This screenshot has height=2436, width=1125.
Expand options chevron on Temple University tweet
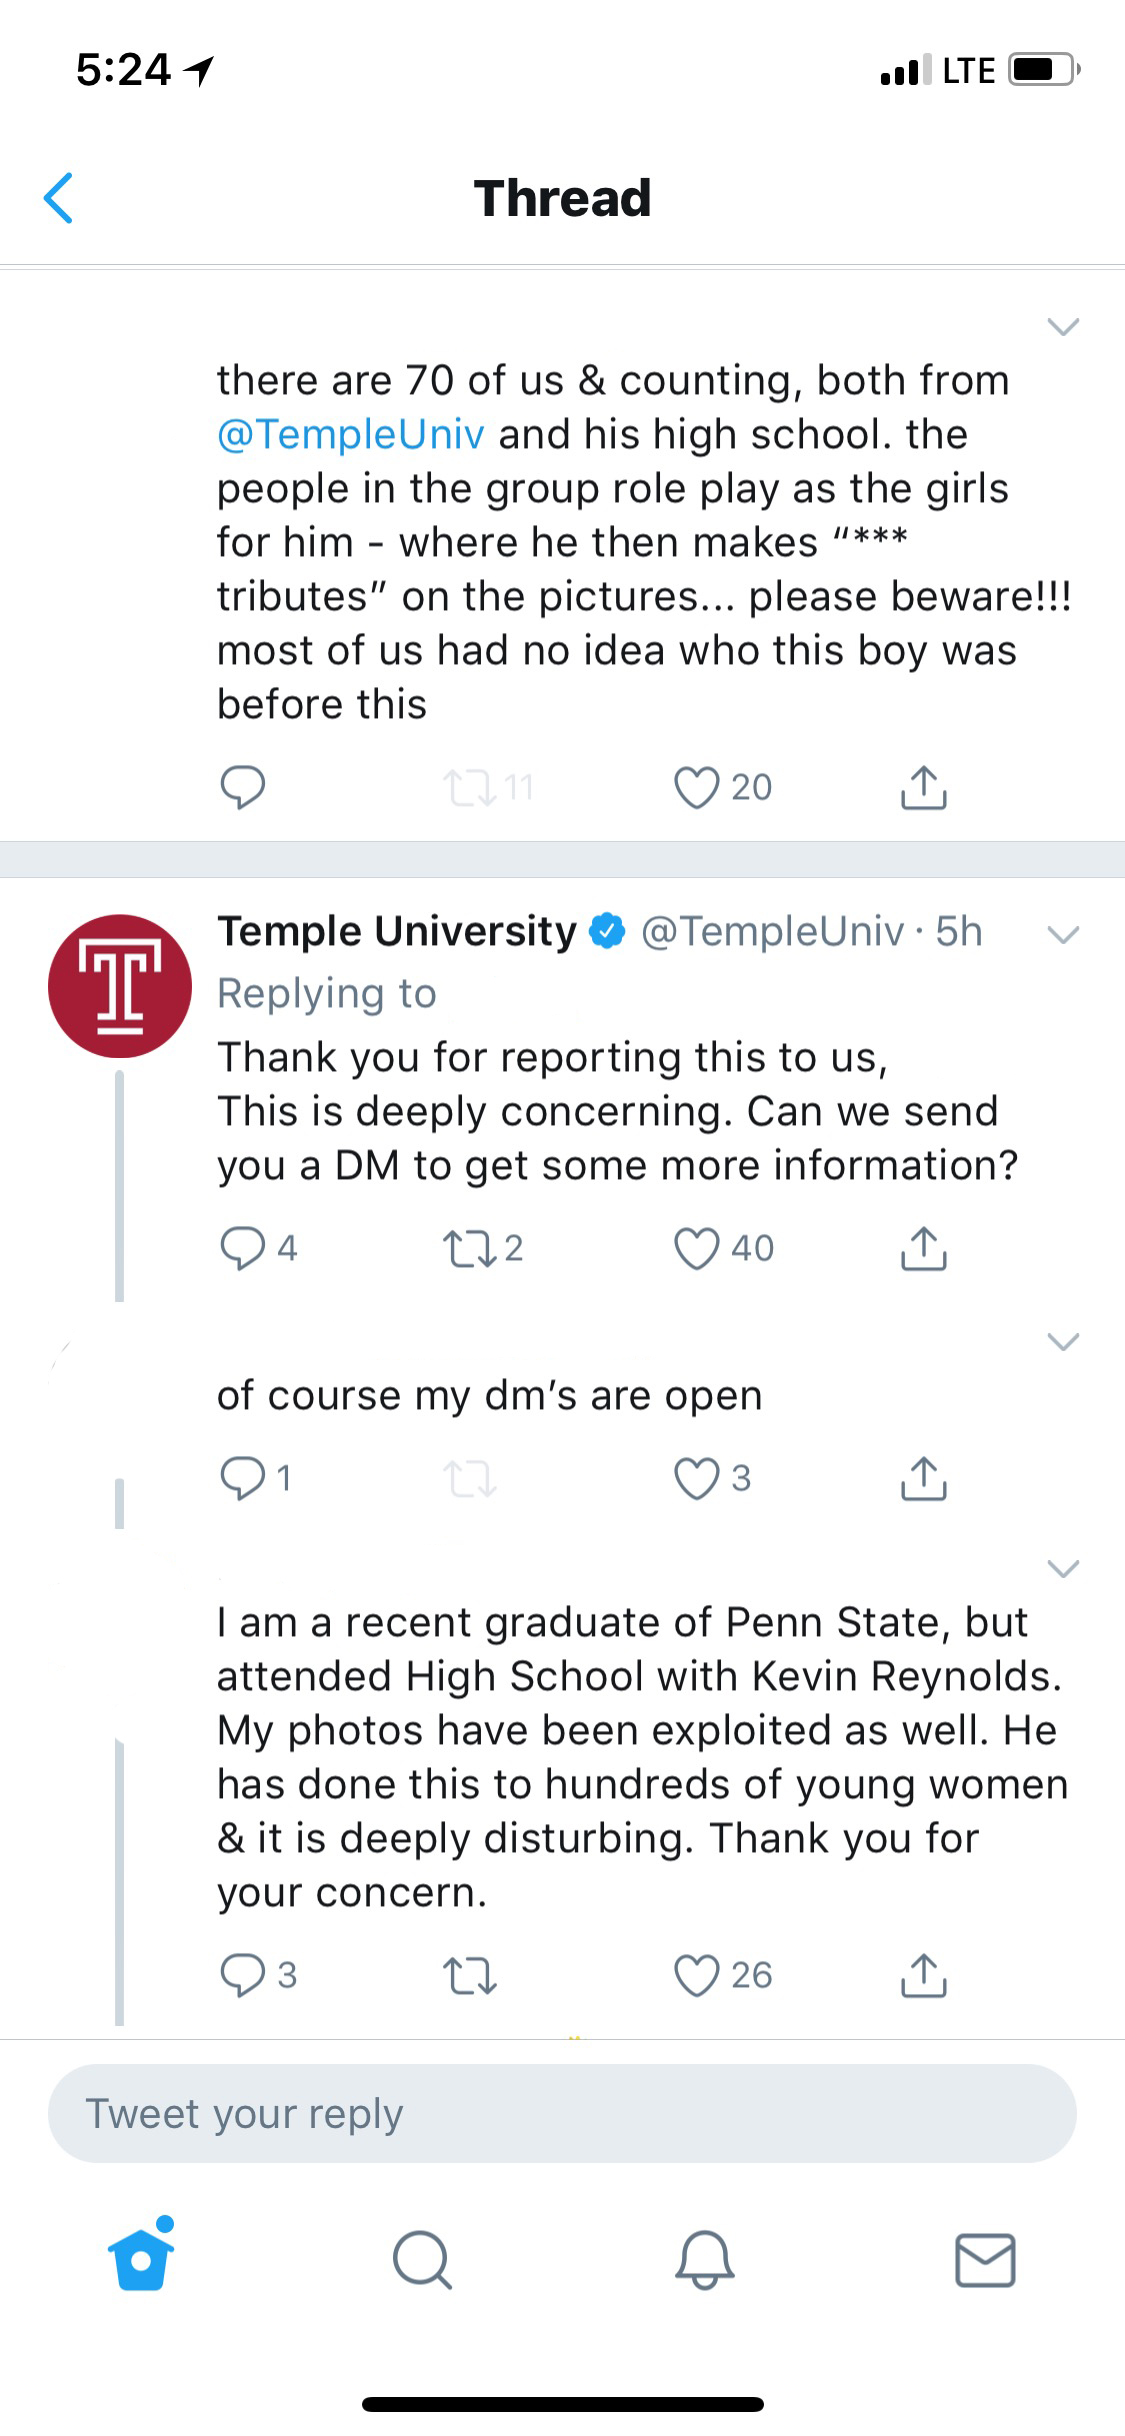pos(1062,935)
